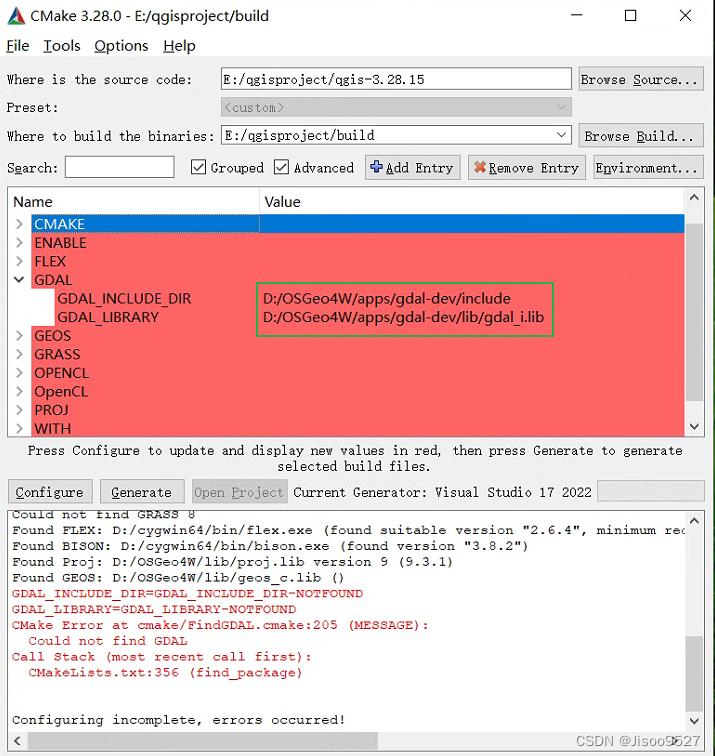Open the File menu
This screenshot has height=756, width=715.
[18, 46]
